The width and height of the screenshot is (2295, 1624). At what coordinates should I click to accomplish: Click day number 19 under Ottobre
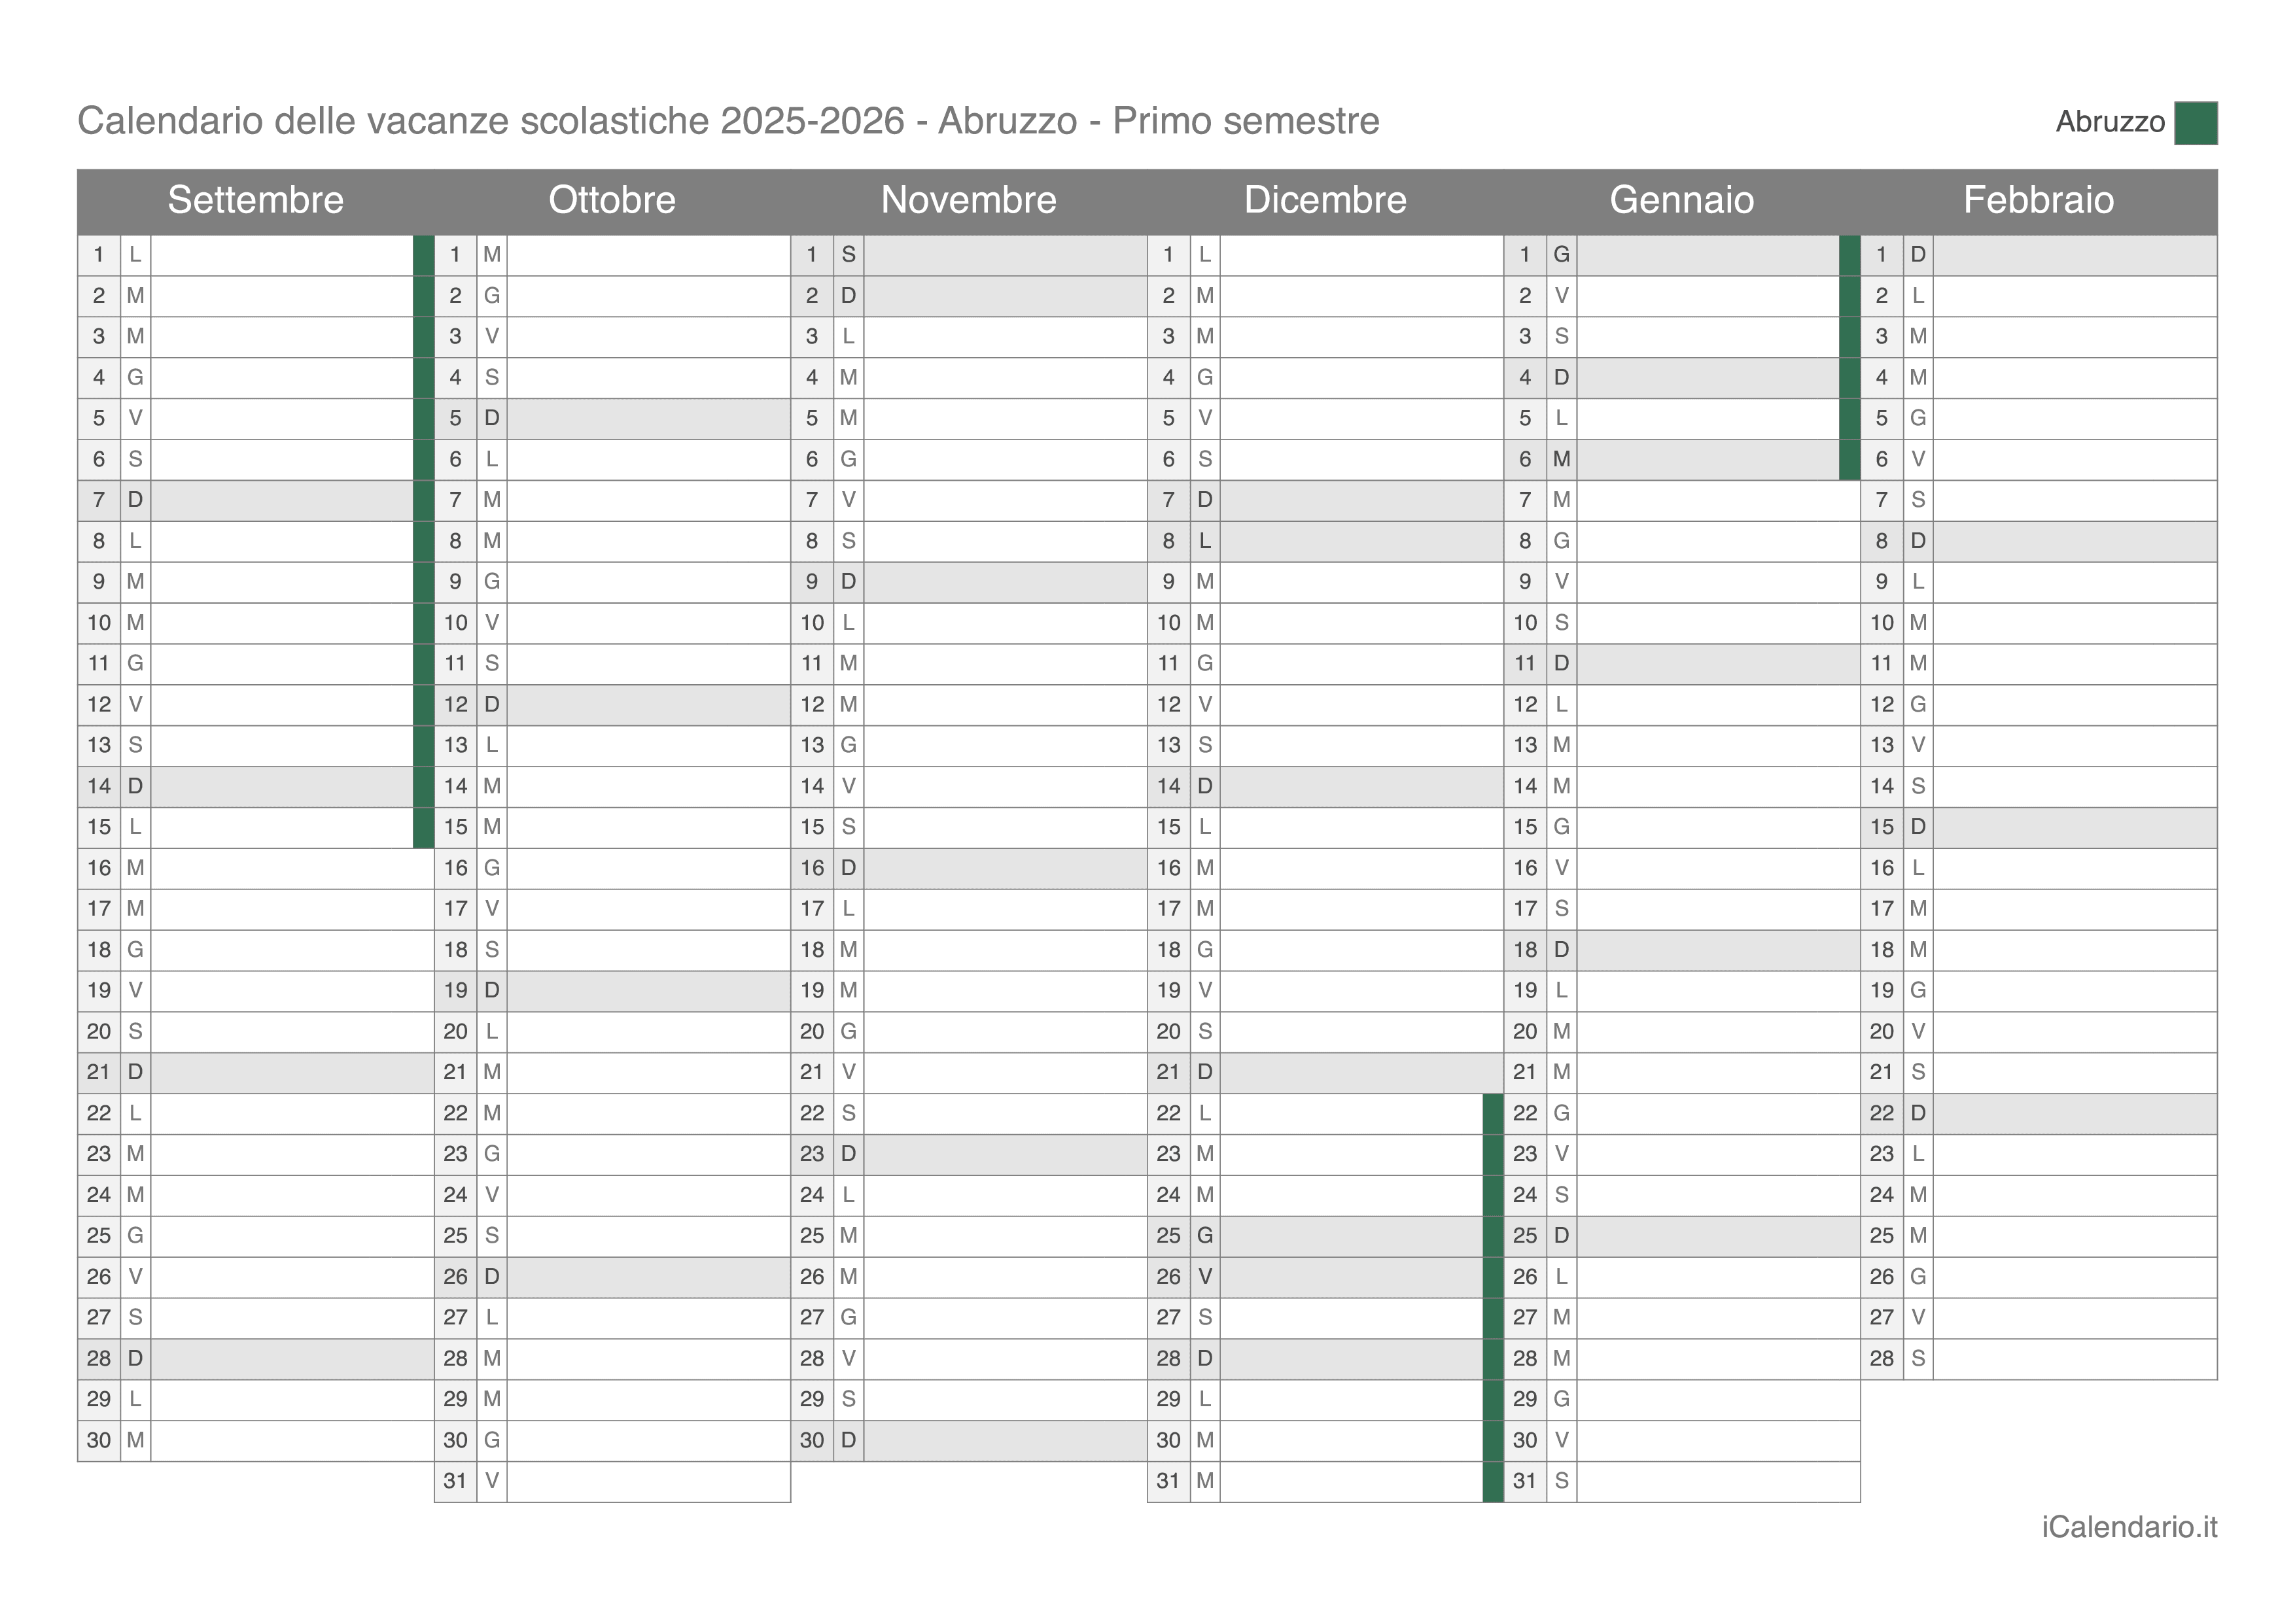pyautogui.click(x=455, y=990)
